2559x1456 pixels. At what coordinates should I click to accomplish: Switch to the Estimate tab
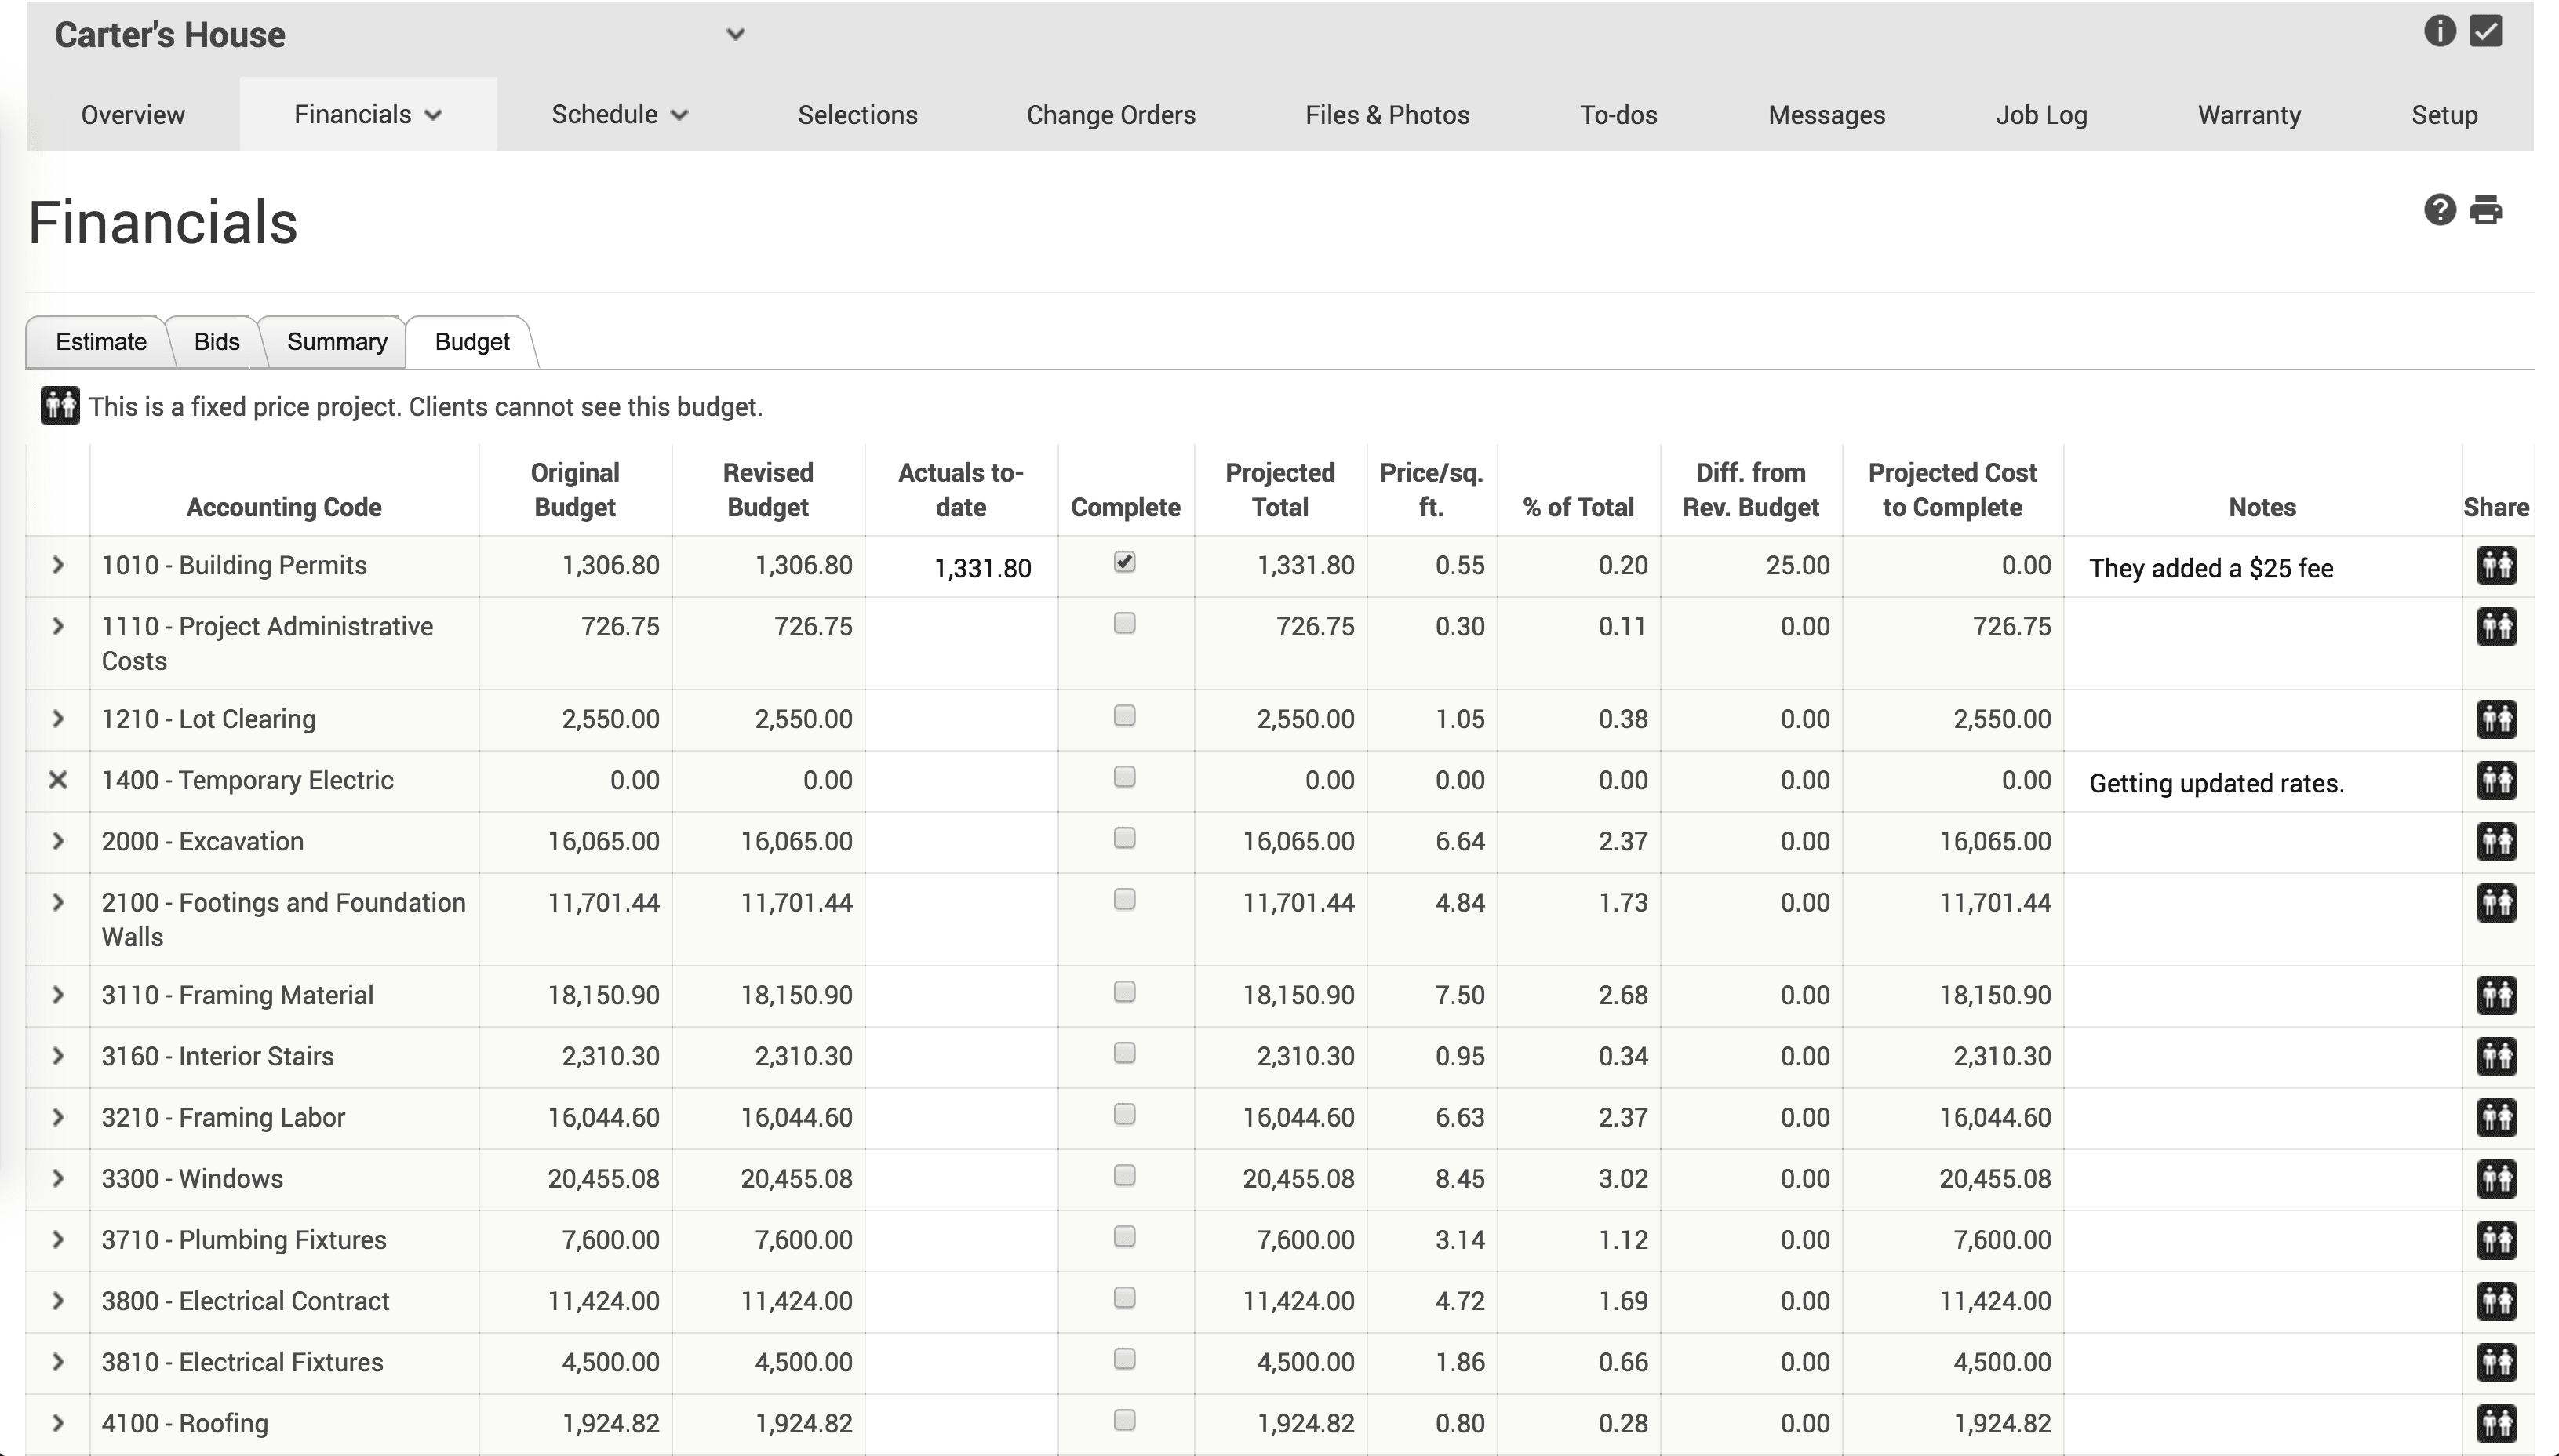click(x=100, y=341)
